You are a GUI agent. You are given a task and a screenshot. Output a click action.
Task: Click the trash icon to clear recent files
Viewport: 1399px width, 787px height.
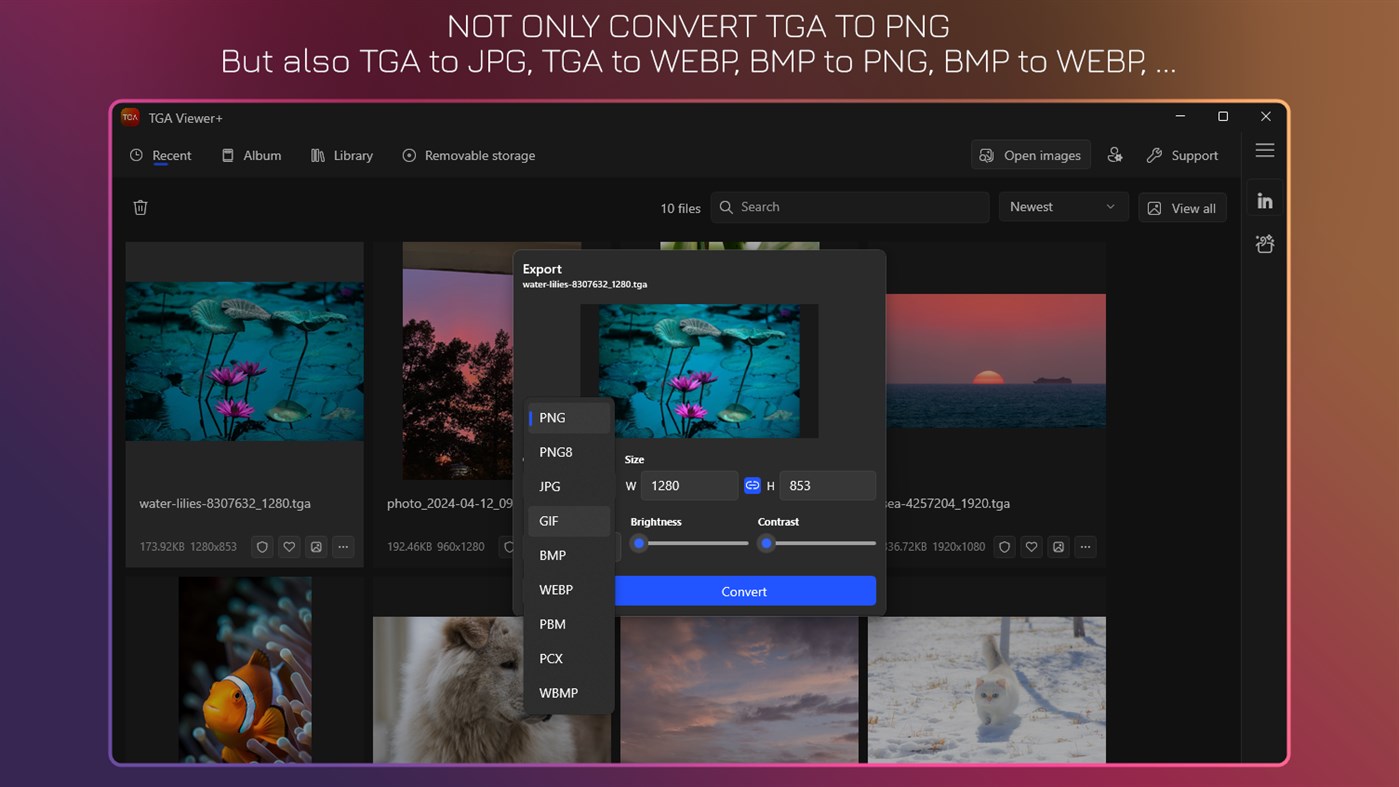click(x=140, y=207)
